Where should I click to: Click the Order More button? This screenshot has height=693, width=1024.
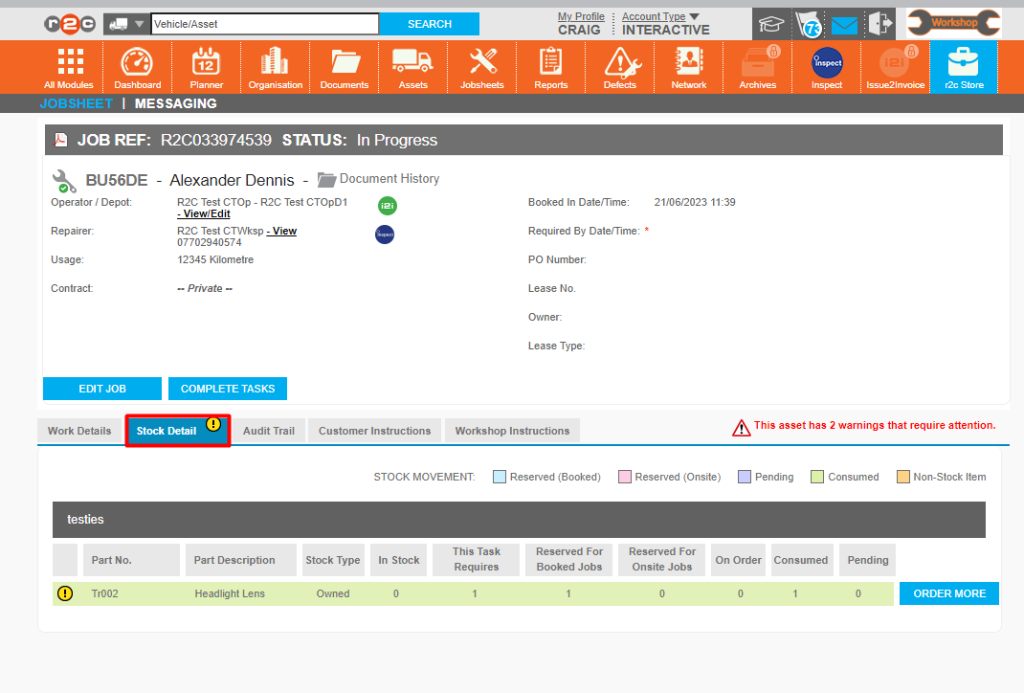pos(949,594)
